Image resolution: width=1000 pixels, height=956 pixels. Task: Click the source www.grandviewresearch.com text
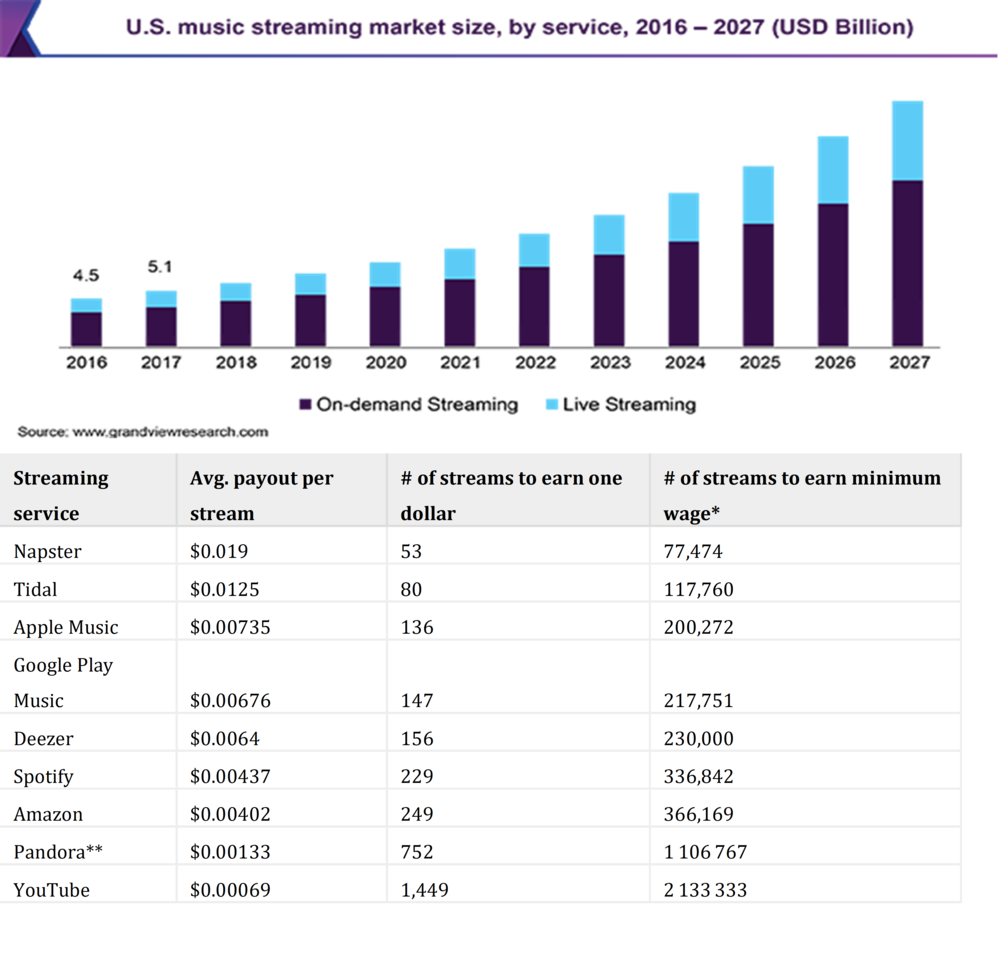[143, 432]
